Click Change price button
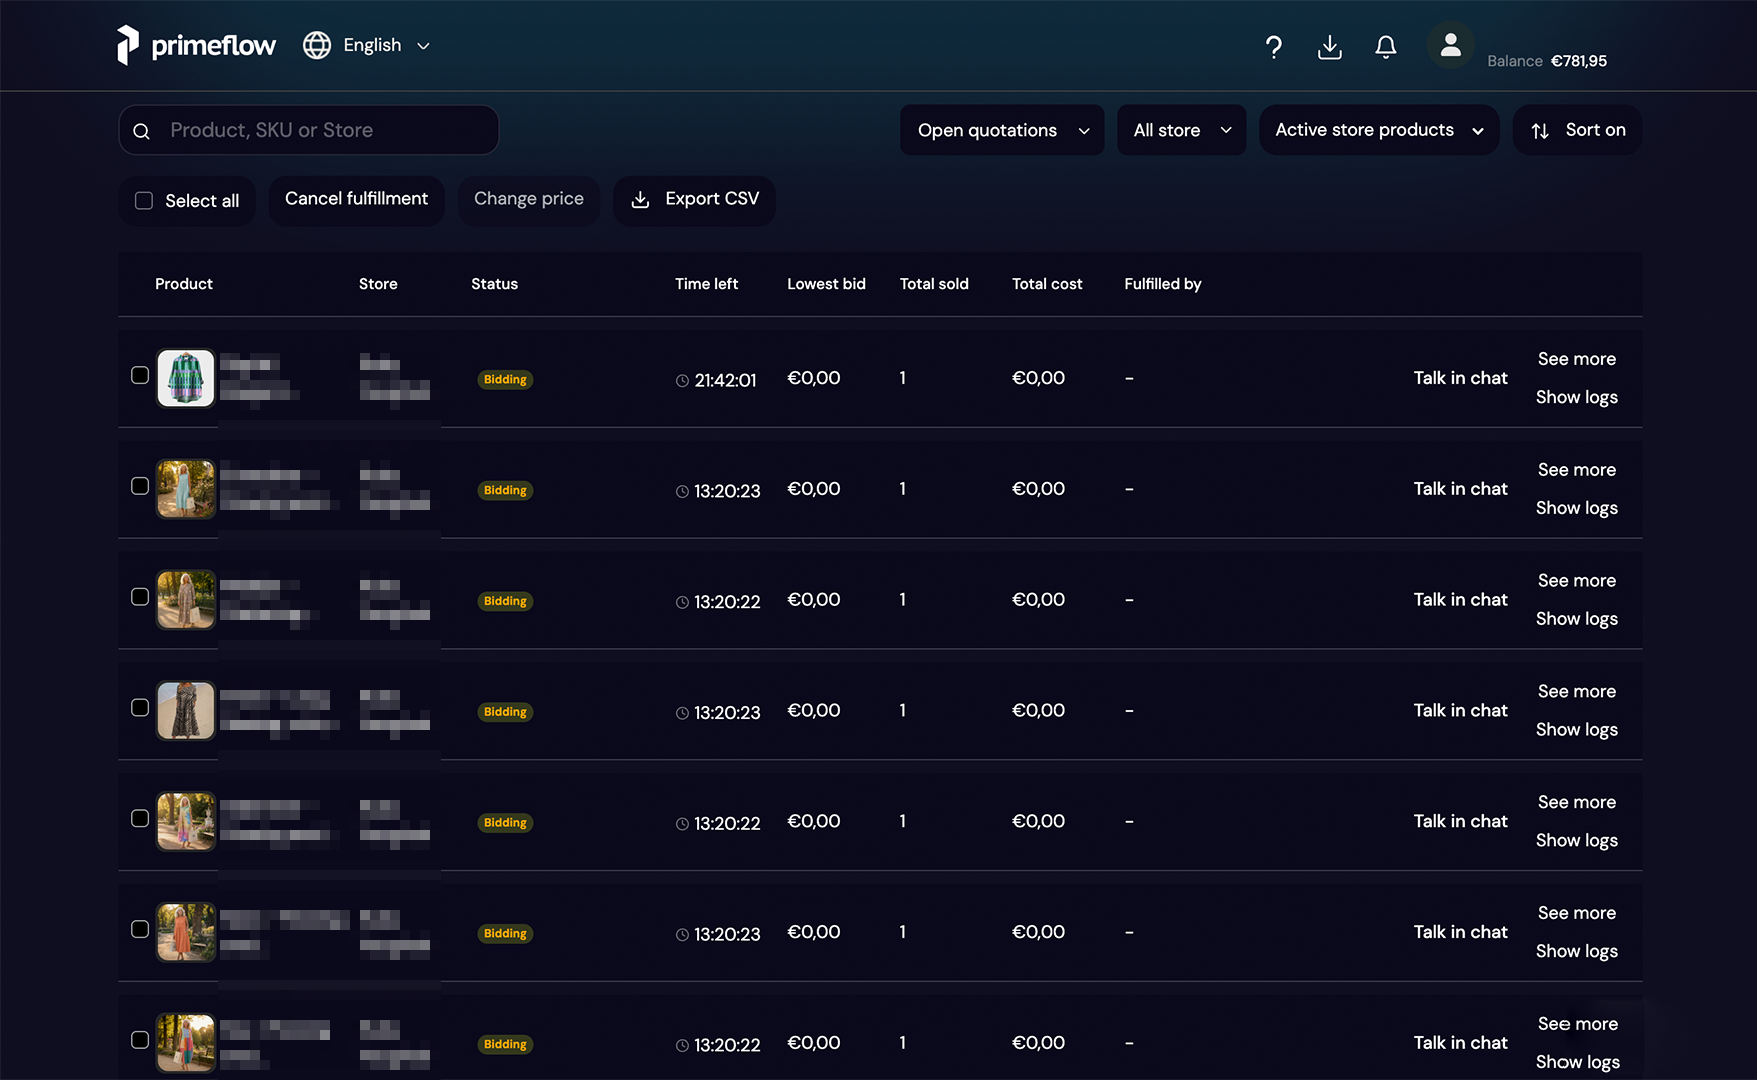This screenshot has height=1080, width=1757. tap(528, 200)
